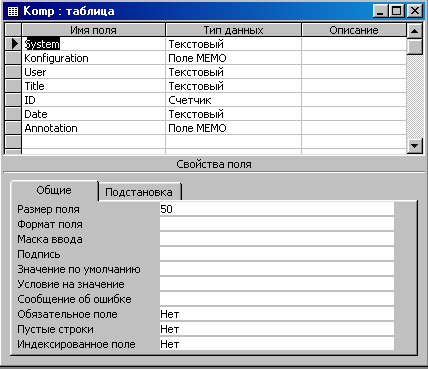Close the Komp table window
Viewport: 428px width, 369px height.
(x=415, y=11)
